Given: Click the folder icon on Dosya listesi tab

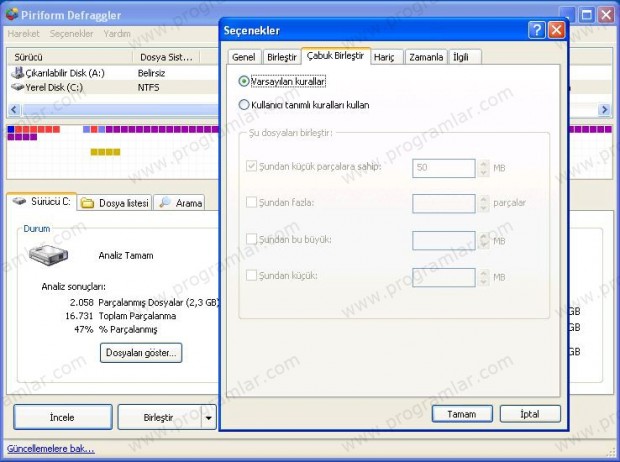Looking at the screenshot, I should click(x=87, y=203).
